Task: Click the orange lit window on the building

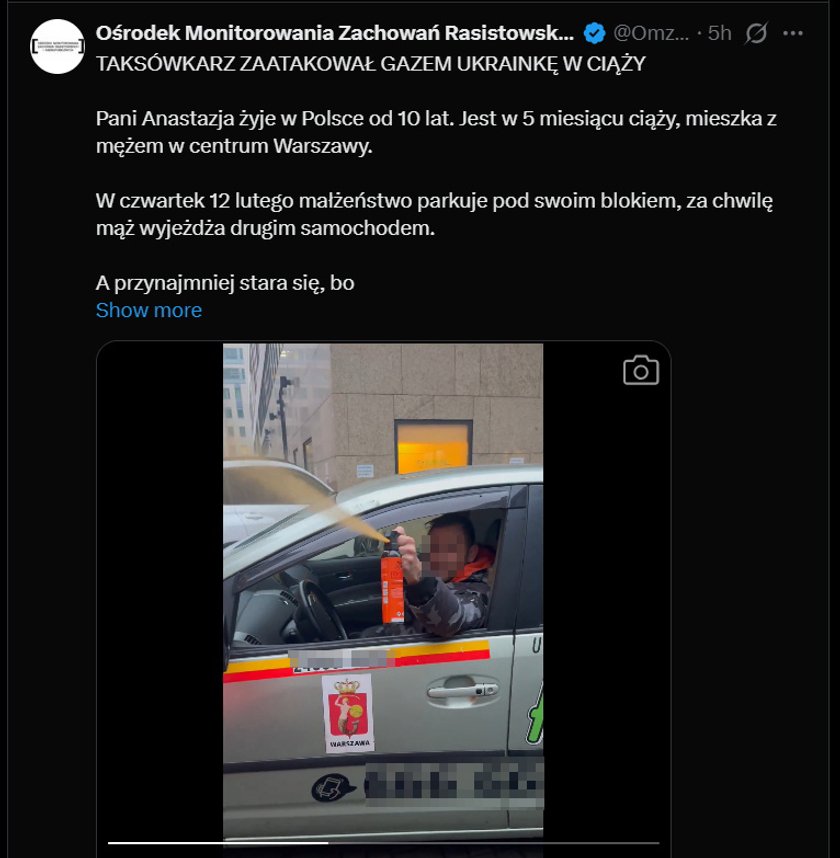Action: tap(433, 448)
